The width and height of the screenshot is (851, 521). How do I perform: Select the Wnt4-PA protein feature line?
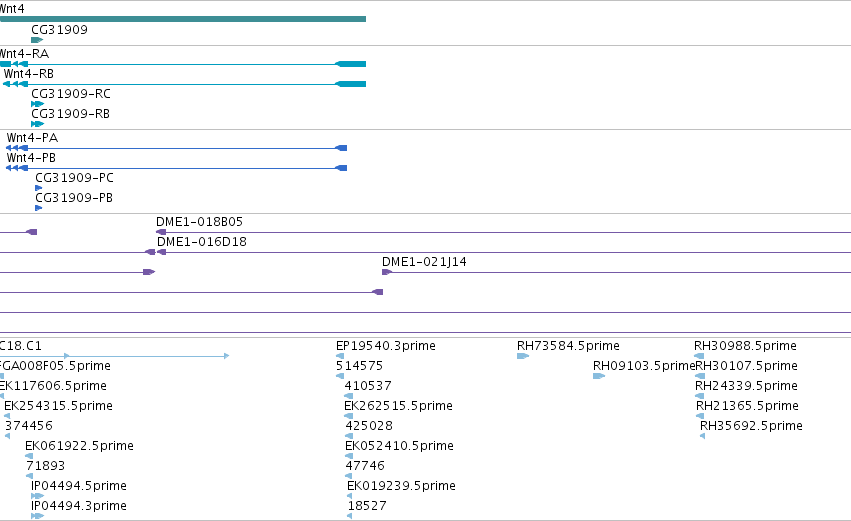point(176,148)
